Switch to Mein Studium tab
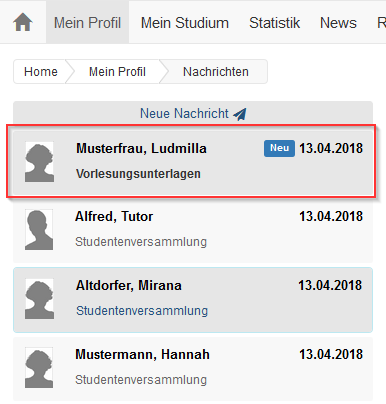Viewport: 386px width, 404px height. (185, 23)
